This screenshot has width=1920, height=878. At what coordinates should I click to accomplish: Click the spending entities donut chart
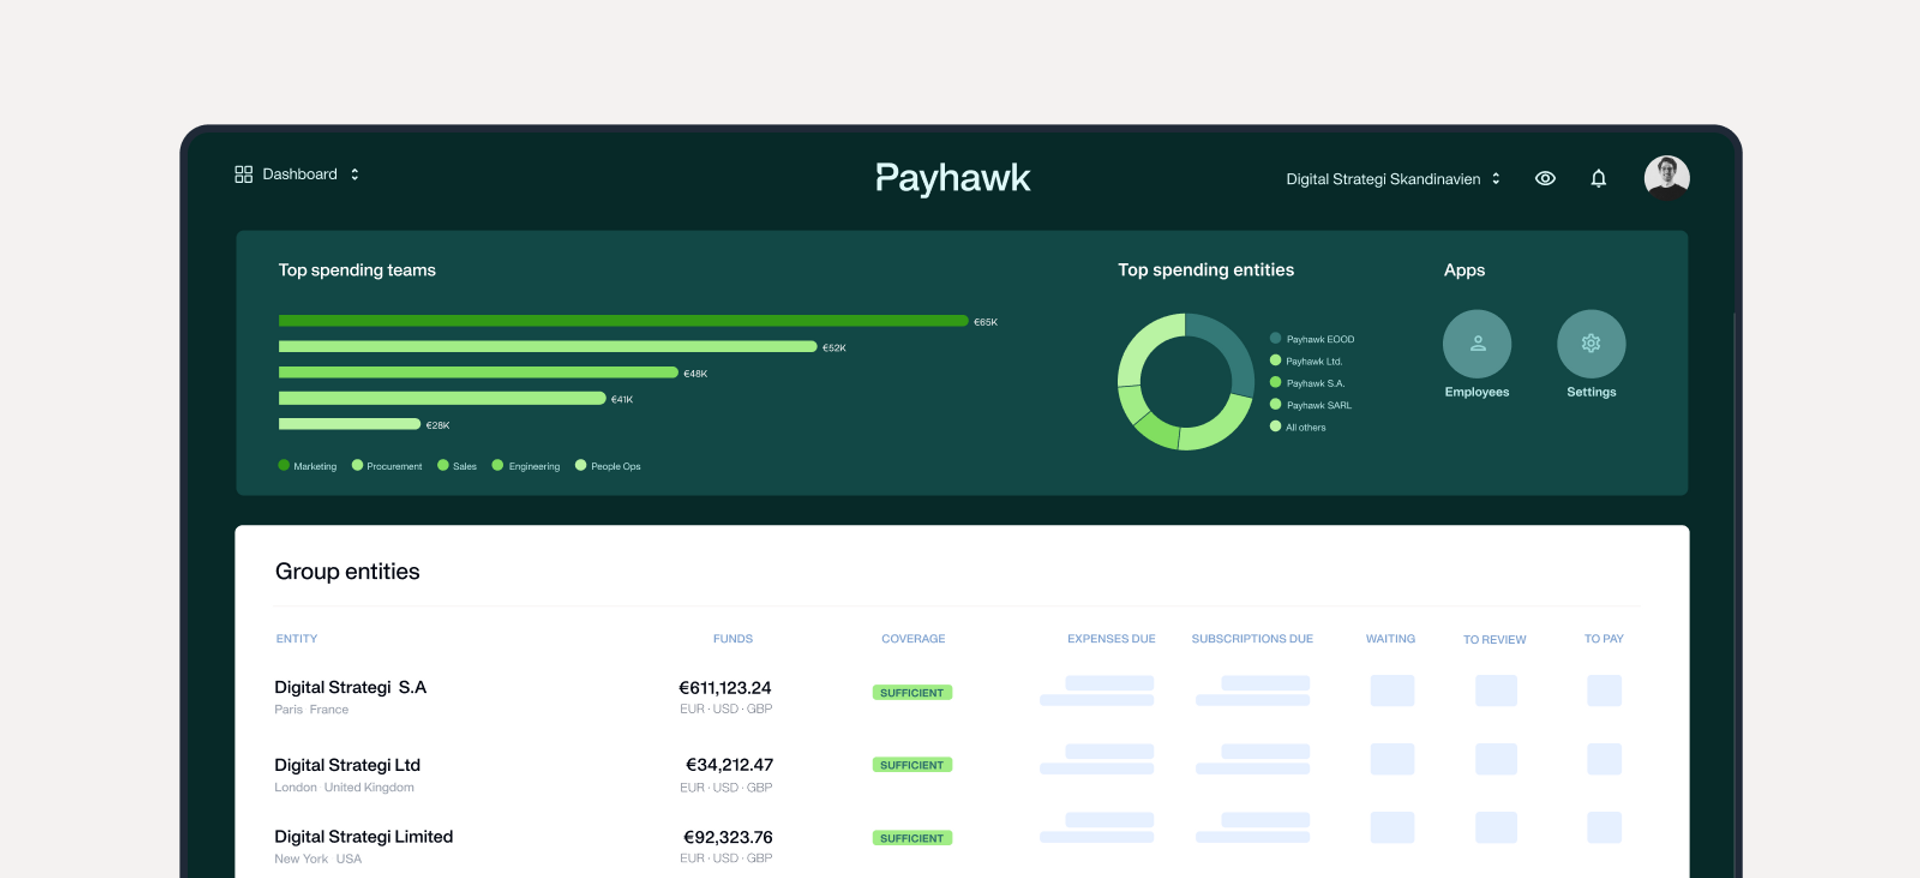click(x=1185, y=381)
